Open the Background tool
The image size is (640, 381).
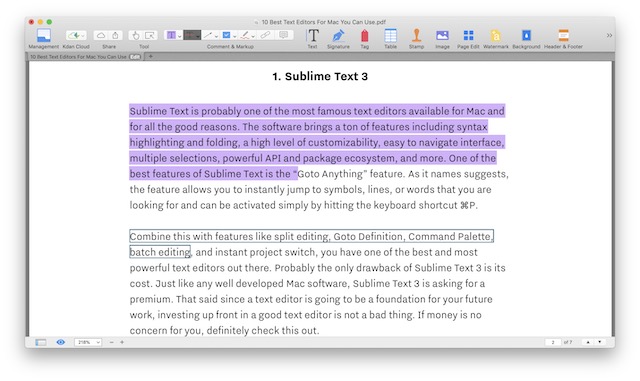[x=526, y=36]
